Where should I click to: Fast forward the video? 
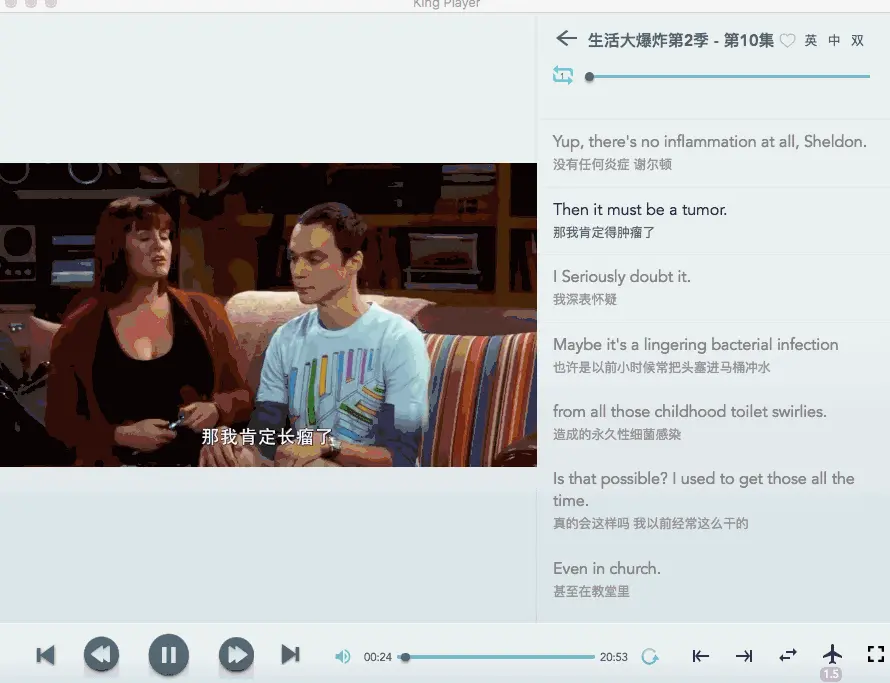tap(236, 655)
